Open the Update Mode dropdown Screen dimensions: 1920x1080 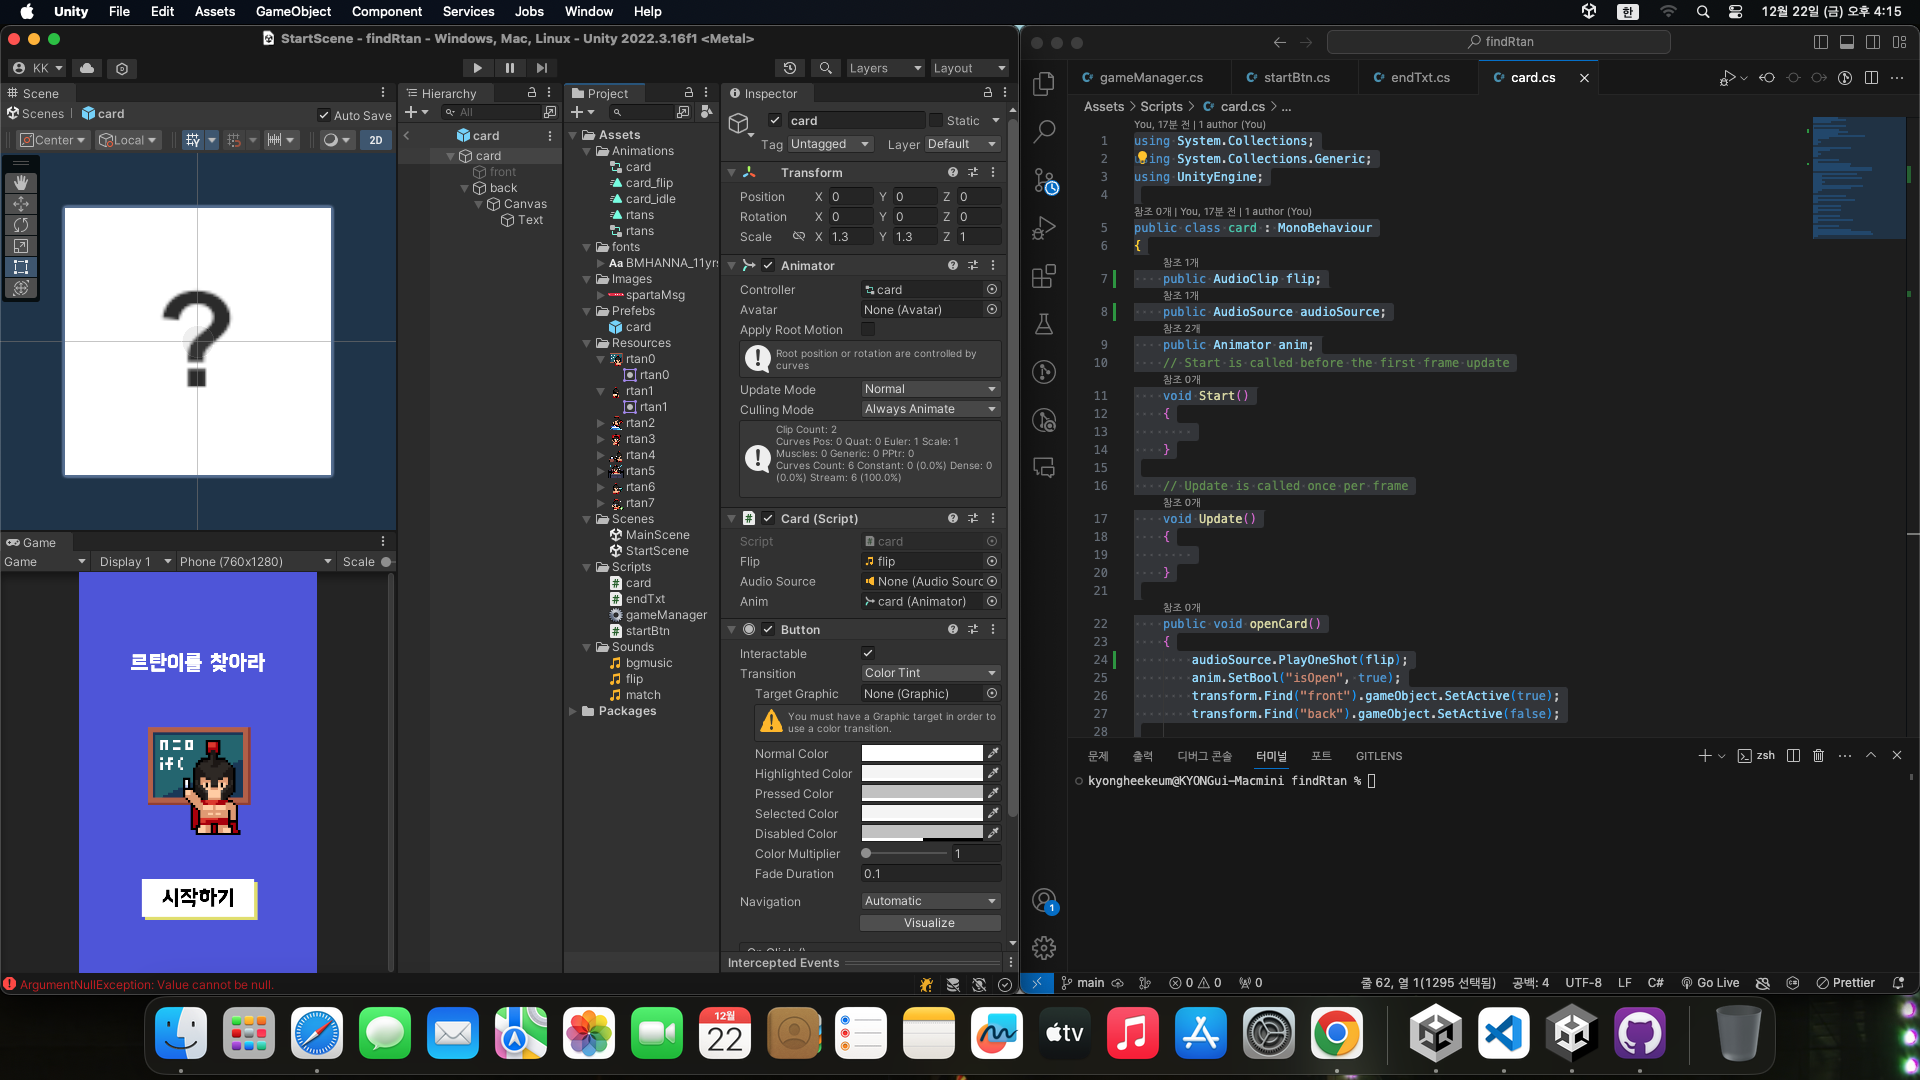(930, 389)
